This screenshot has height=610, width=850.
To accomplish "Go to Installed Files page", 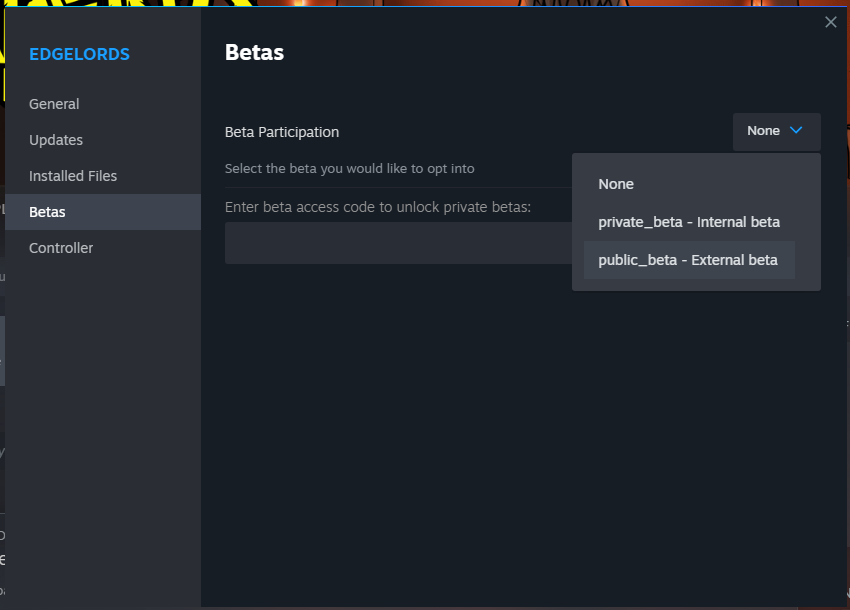I will click(73, 176).
